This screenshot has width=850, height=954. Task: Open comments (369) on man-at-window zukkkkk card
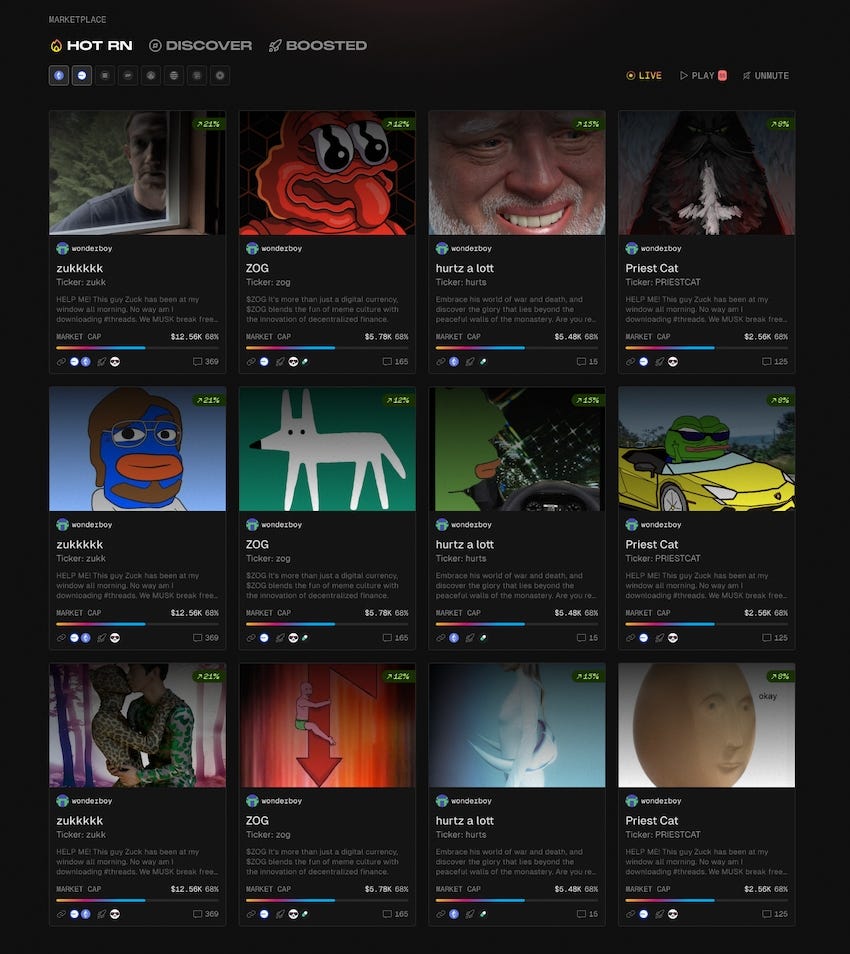click(206, 361)
